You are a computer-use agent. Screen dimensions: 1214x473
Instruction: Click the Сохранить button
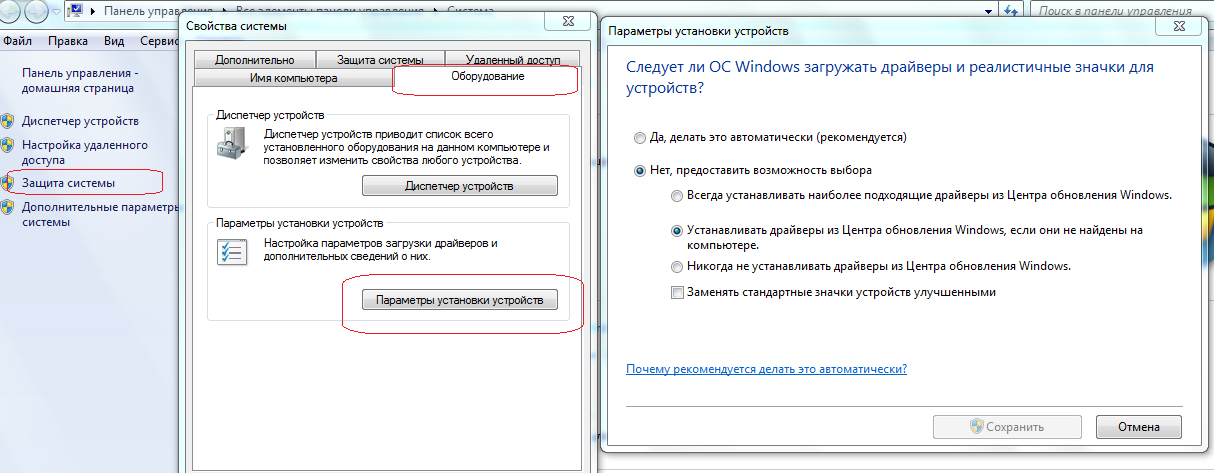point(1007,426)
